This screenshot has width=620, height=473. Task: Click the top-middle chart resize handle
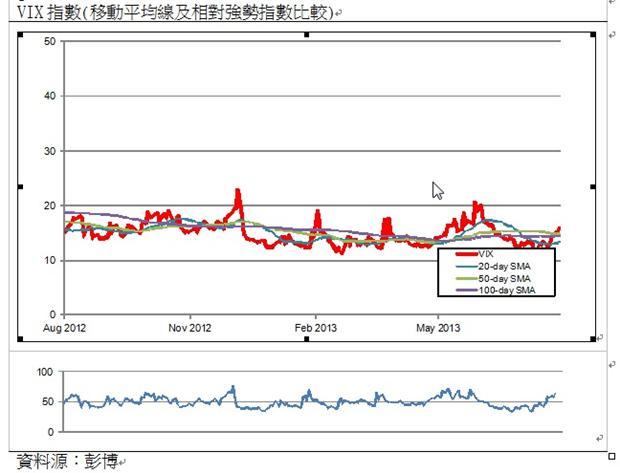click(x=308, y=34)
